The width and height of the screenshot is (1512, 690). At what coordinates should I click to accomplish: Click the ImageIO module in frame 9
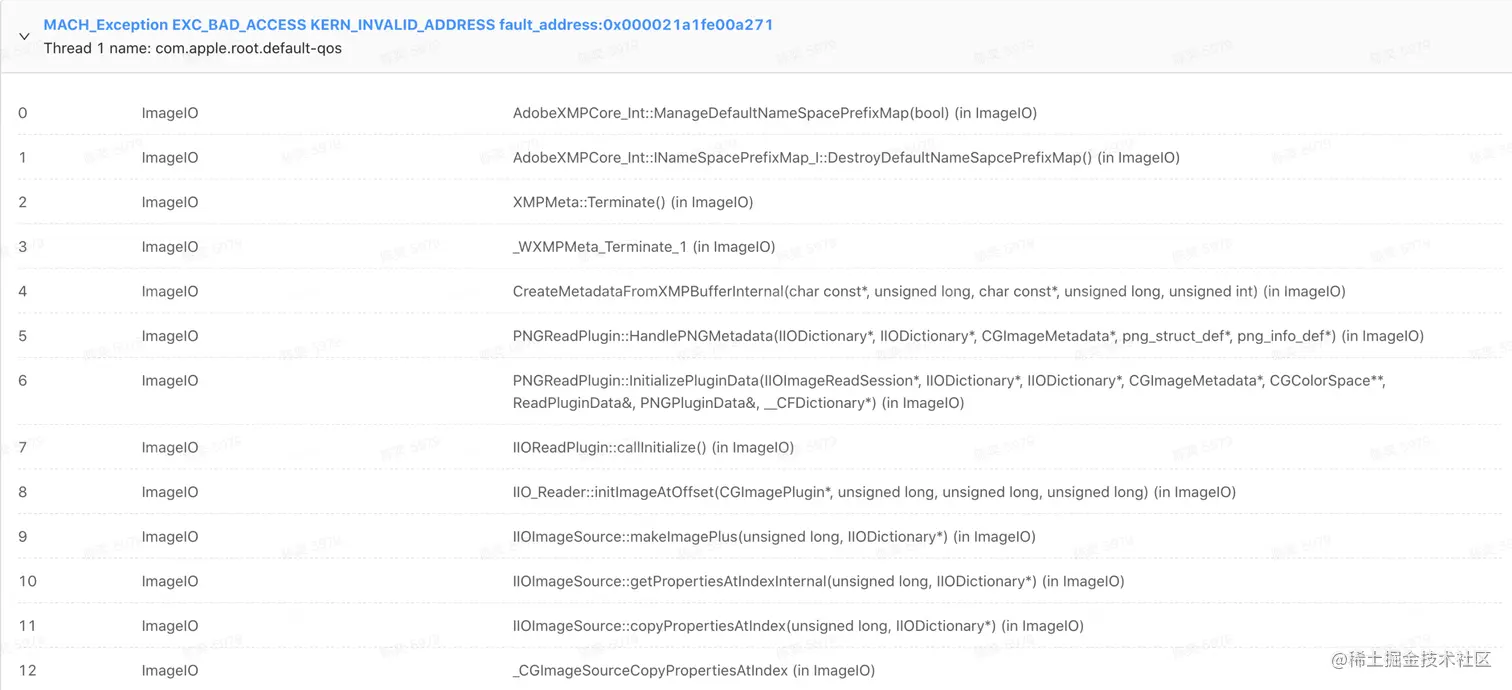tap(170, 537)
